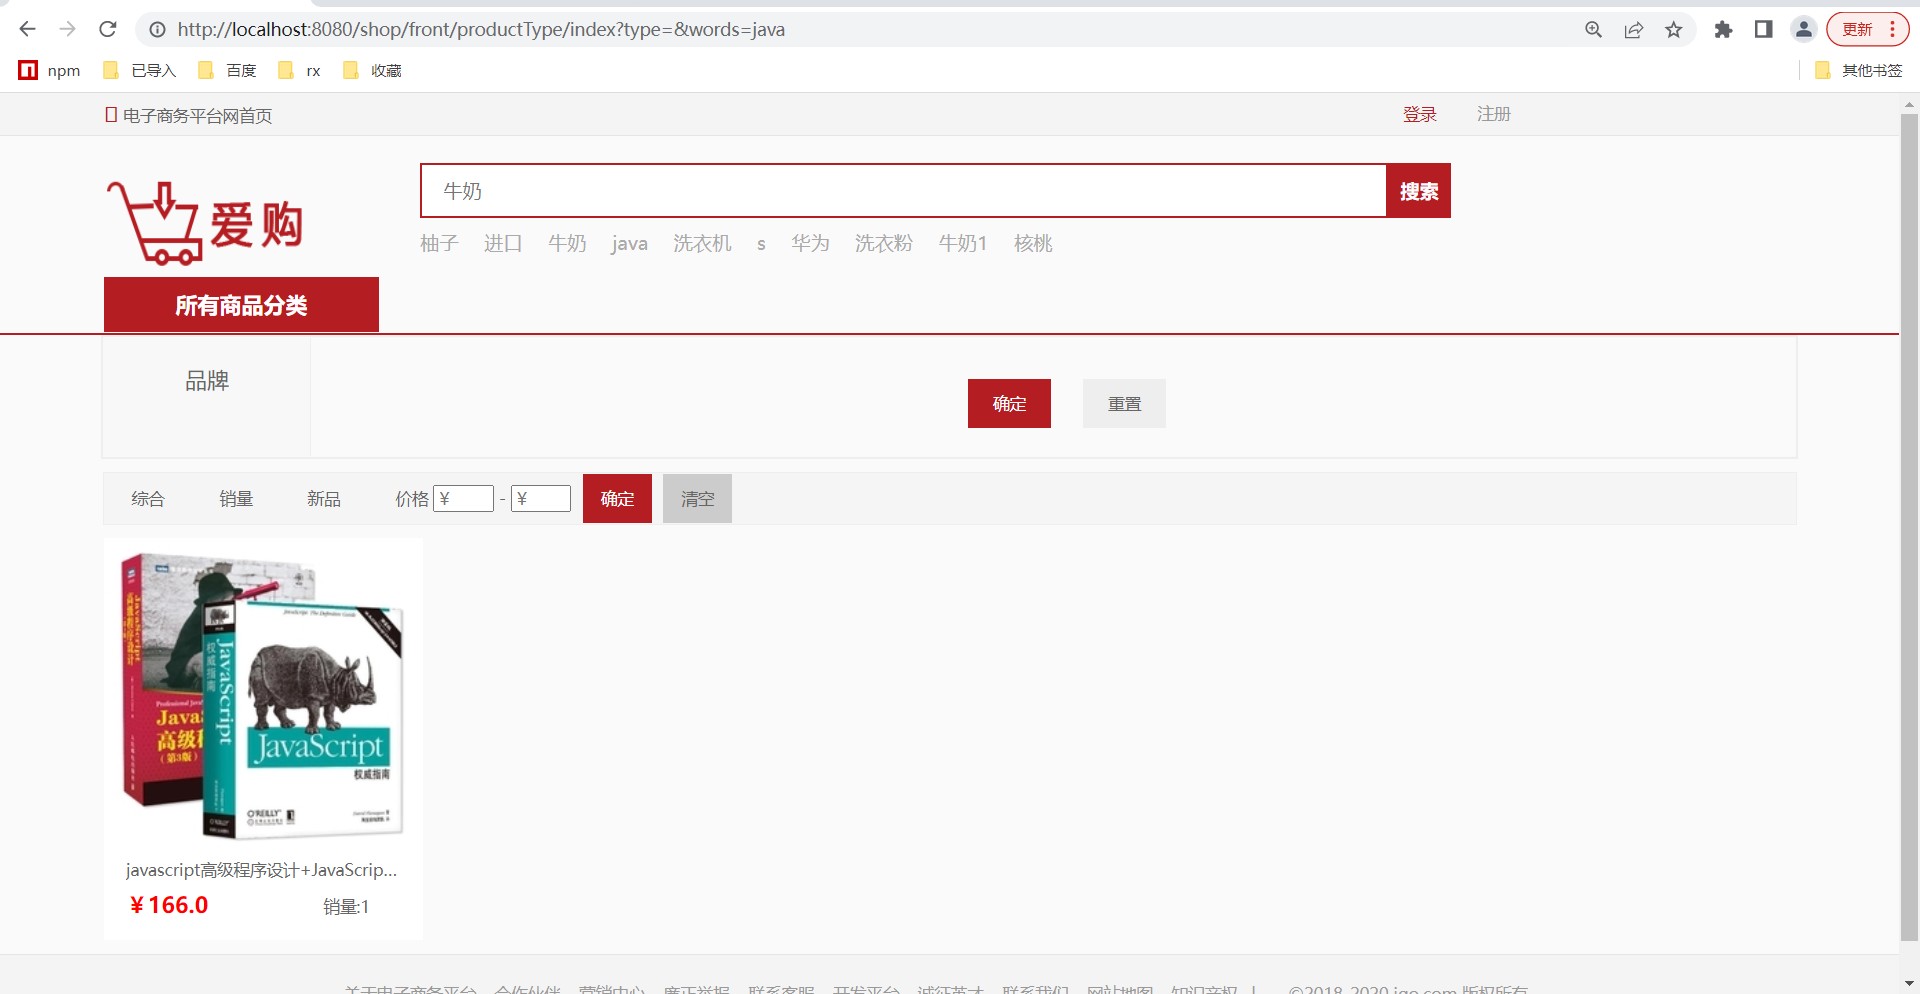Select the 华为 hot keyword

[x=810, y=243]
